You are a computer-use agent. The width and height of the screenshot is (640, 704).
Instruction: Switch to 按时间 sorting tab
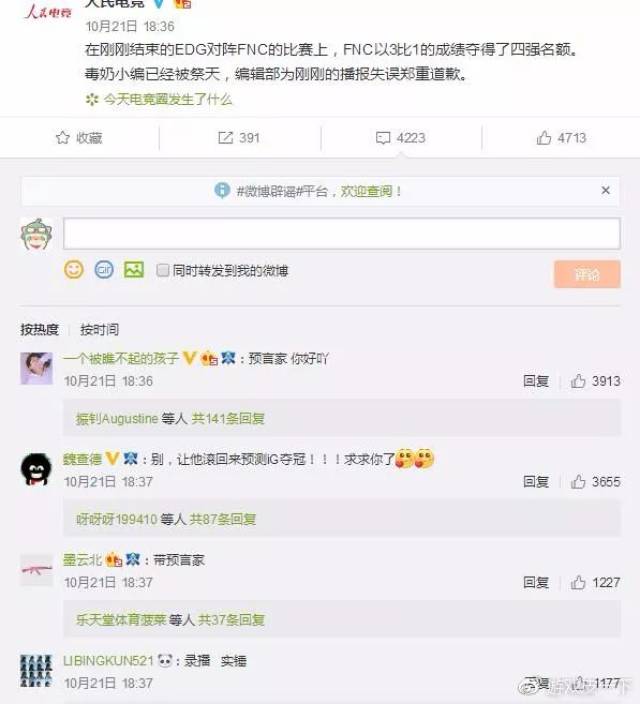100,330
